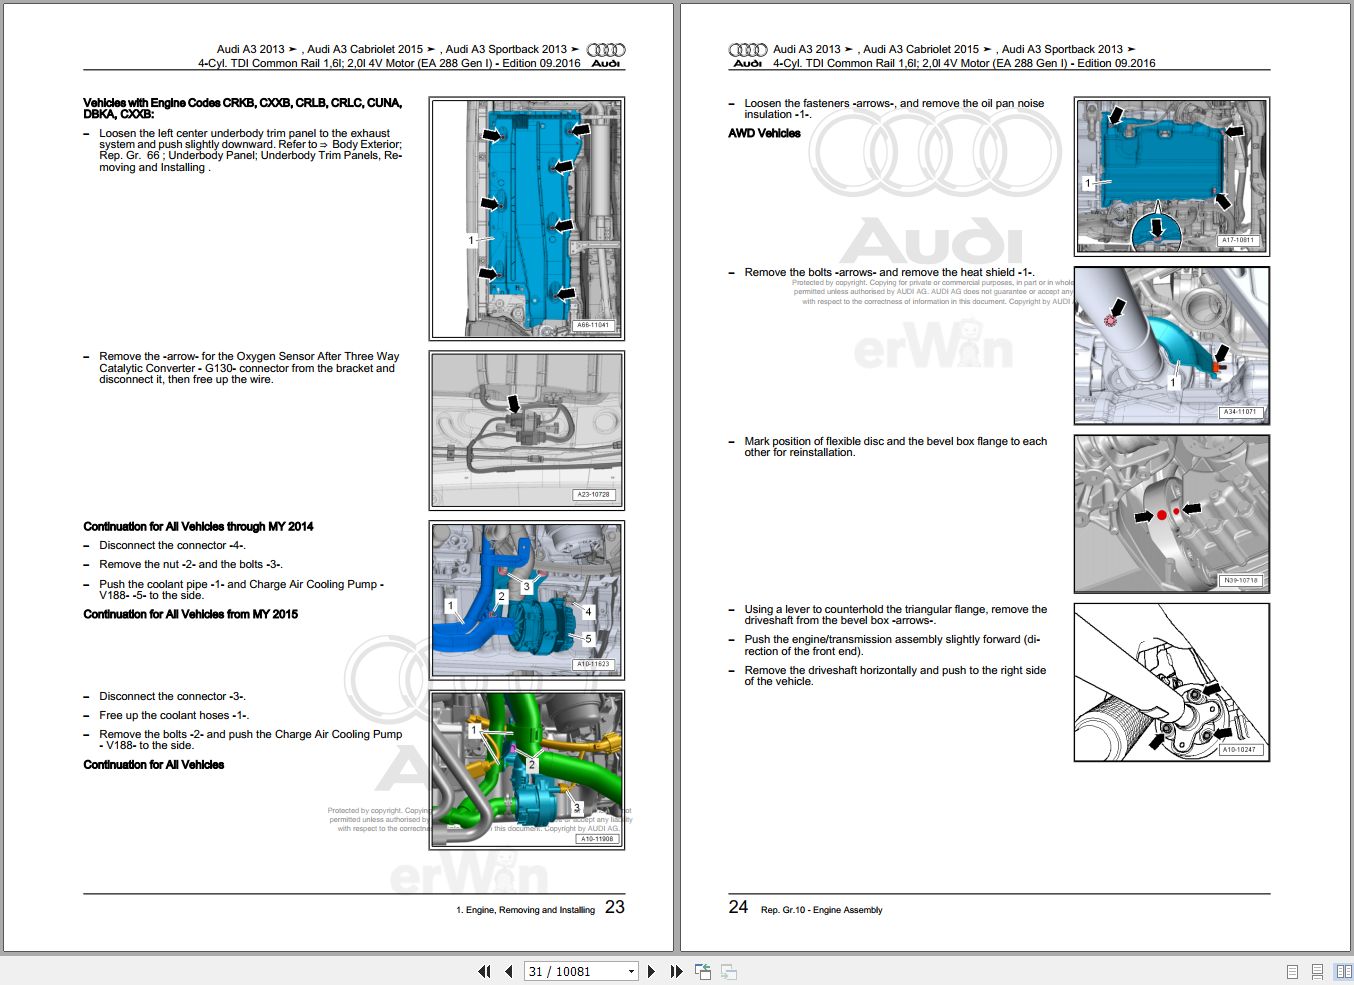
Task: Click the go to previous view icon
Action: pos(703,971)
